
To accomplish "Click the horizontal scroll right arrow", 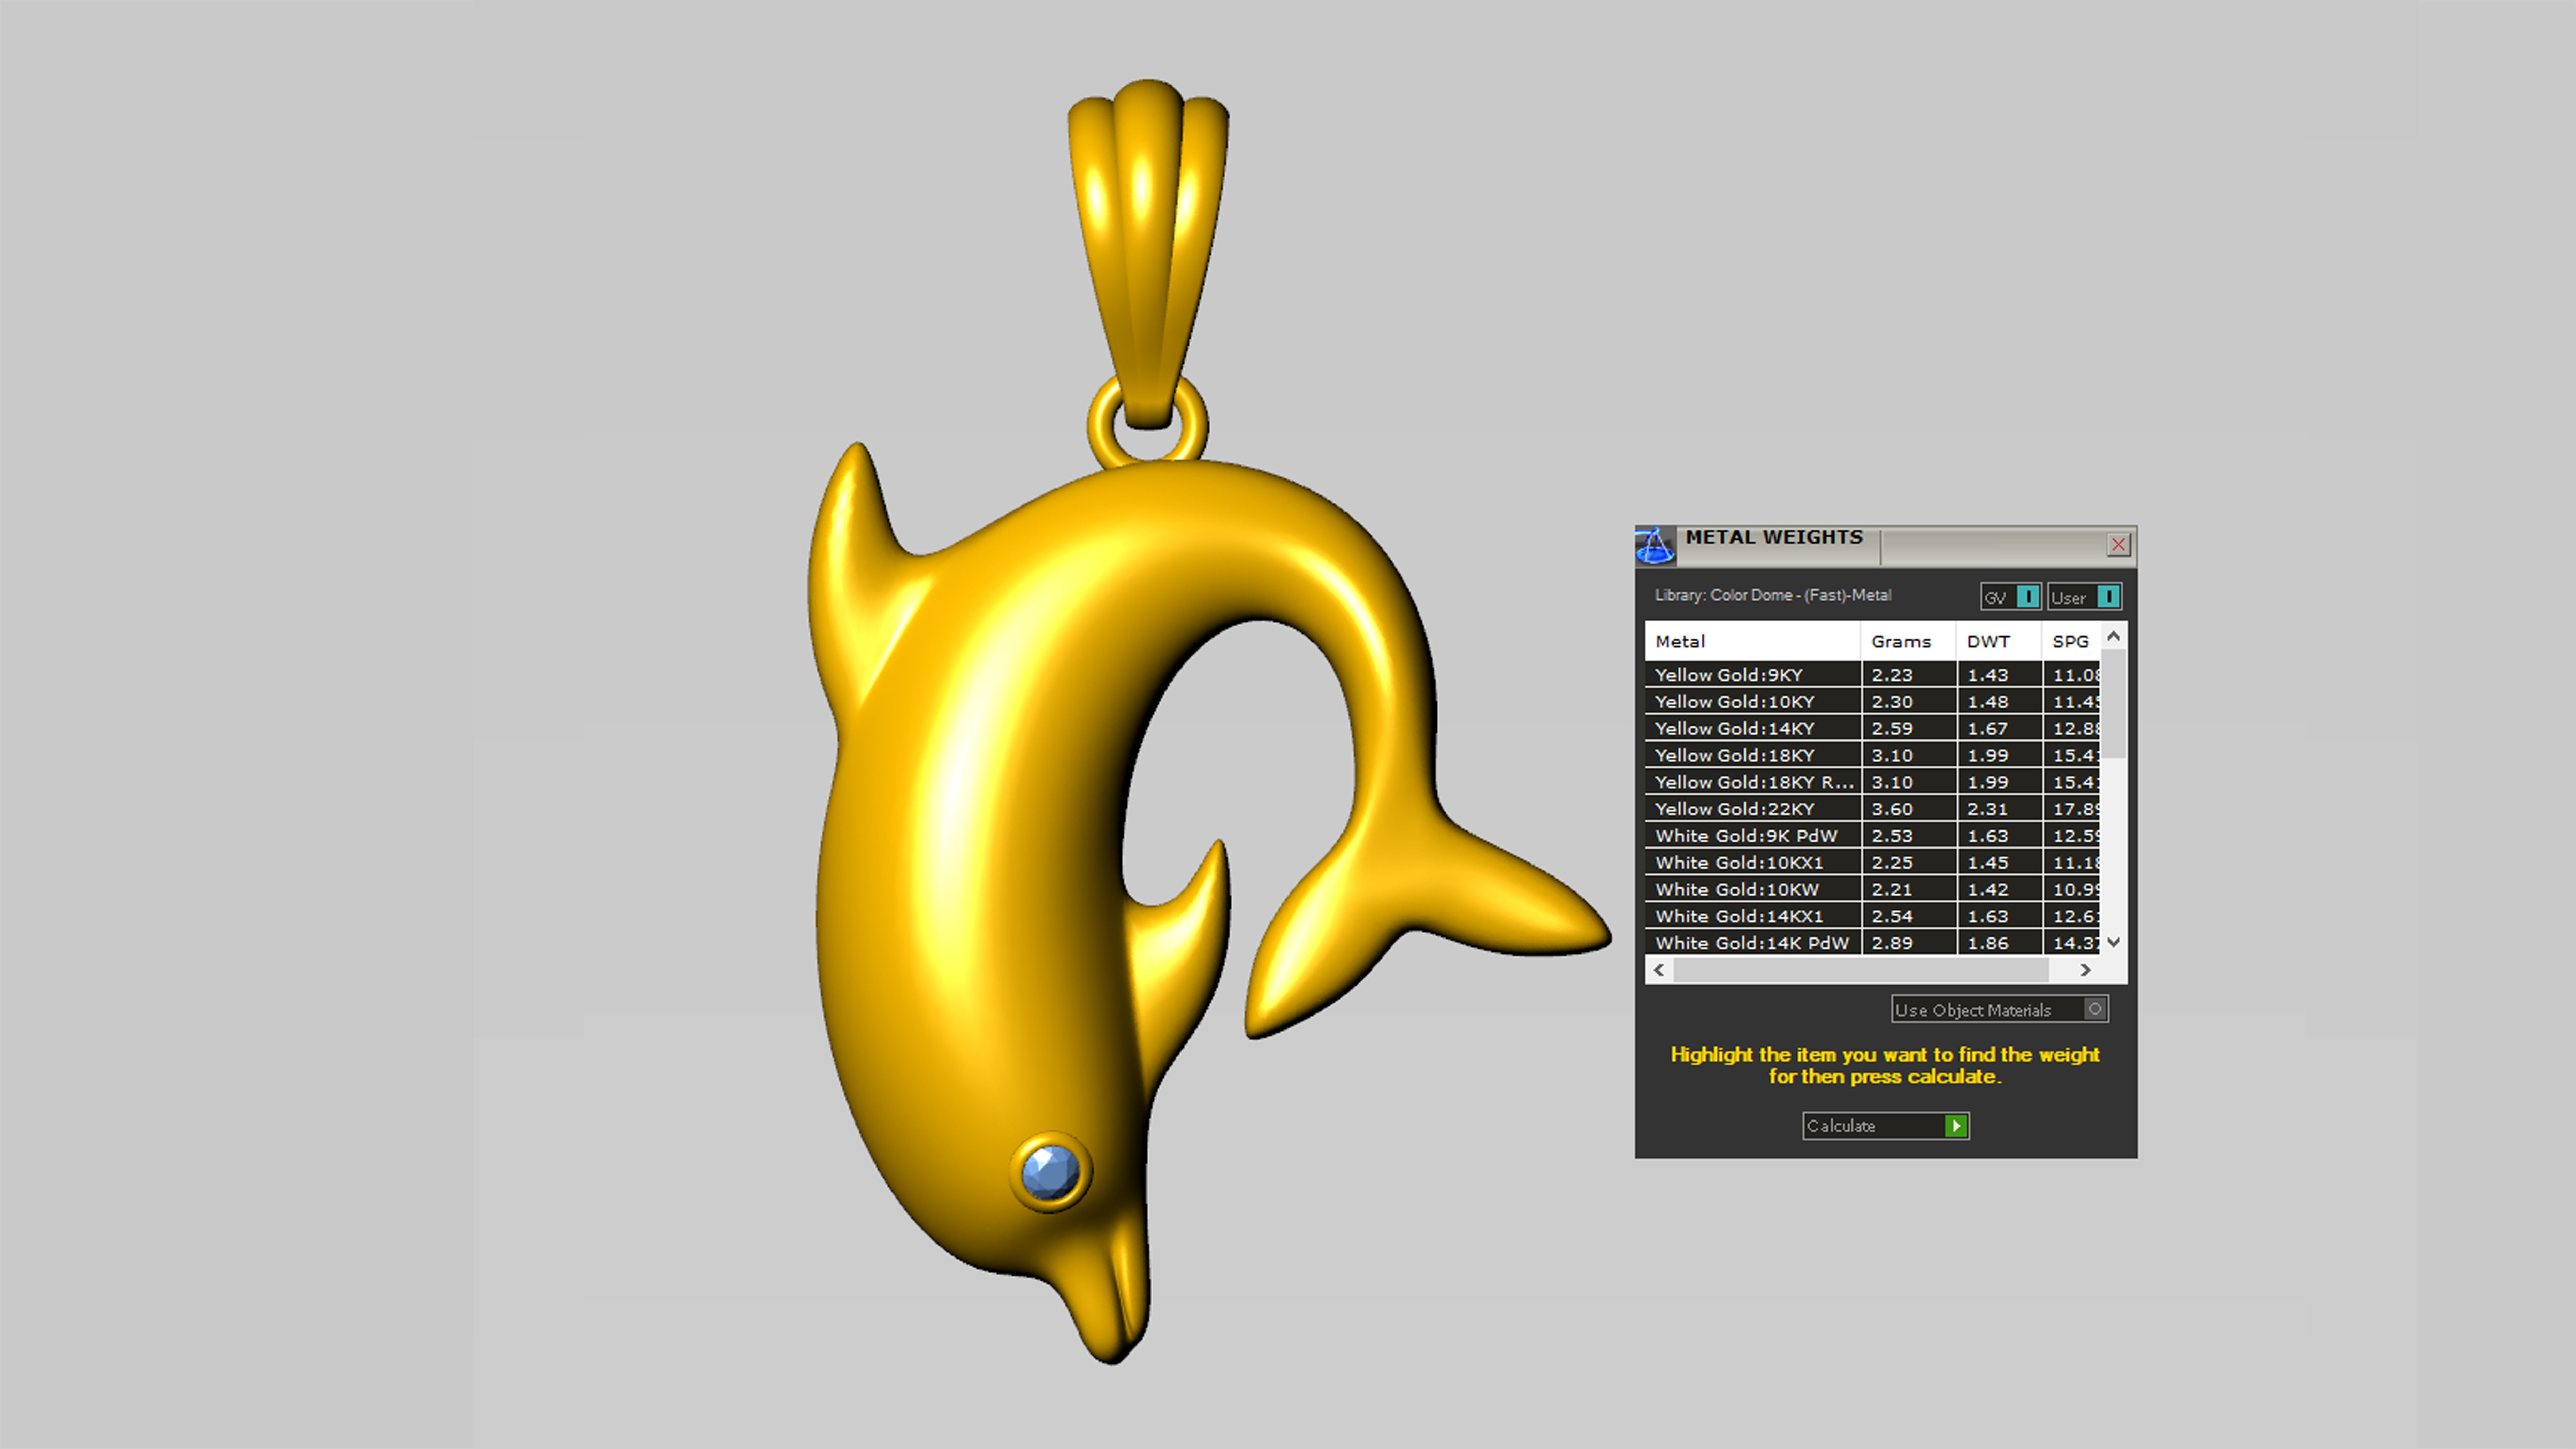I will (2085, 970).
